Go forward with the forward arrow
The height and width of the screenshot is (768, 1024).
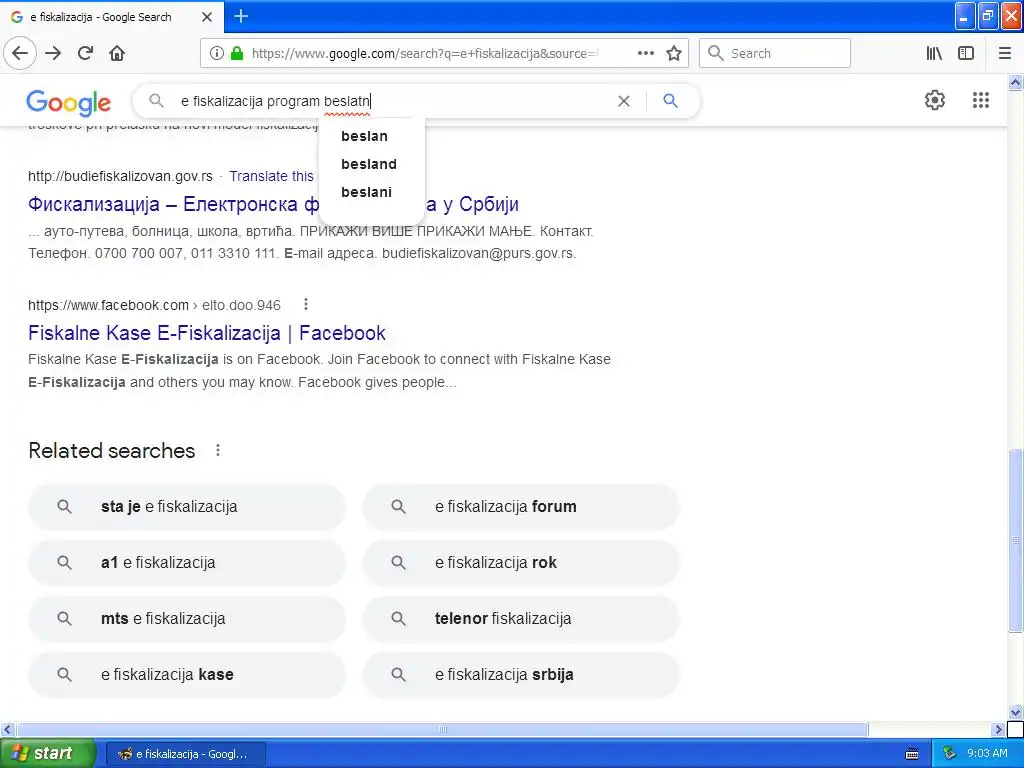[53, 53]
